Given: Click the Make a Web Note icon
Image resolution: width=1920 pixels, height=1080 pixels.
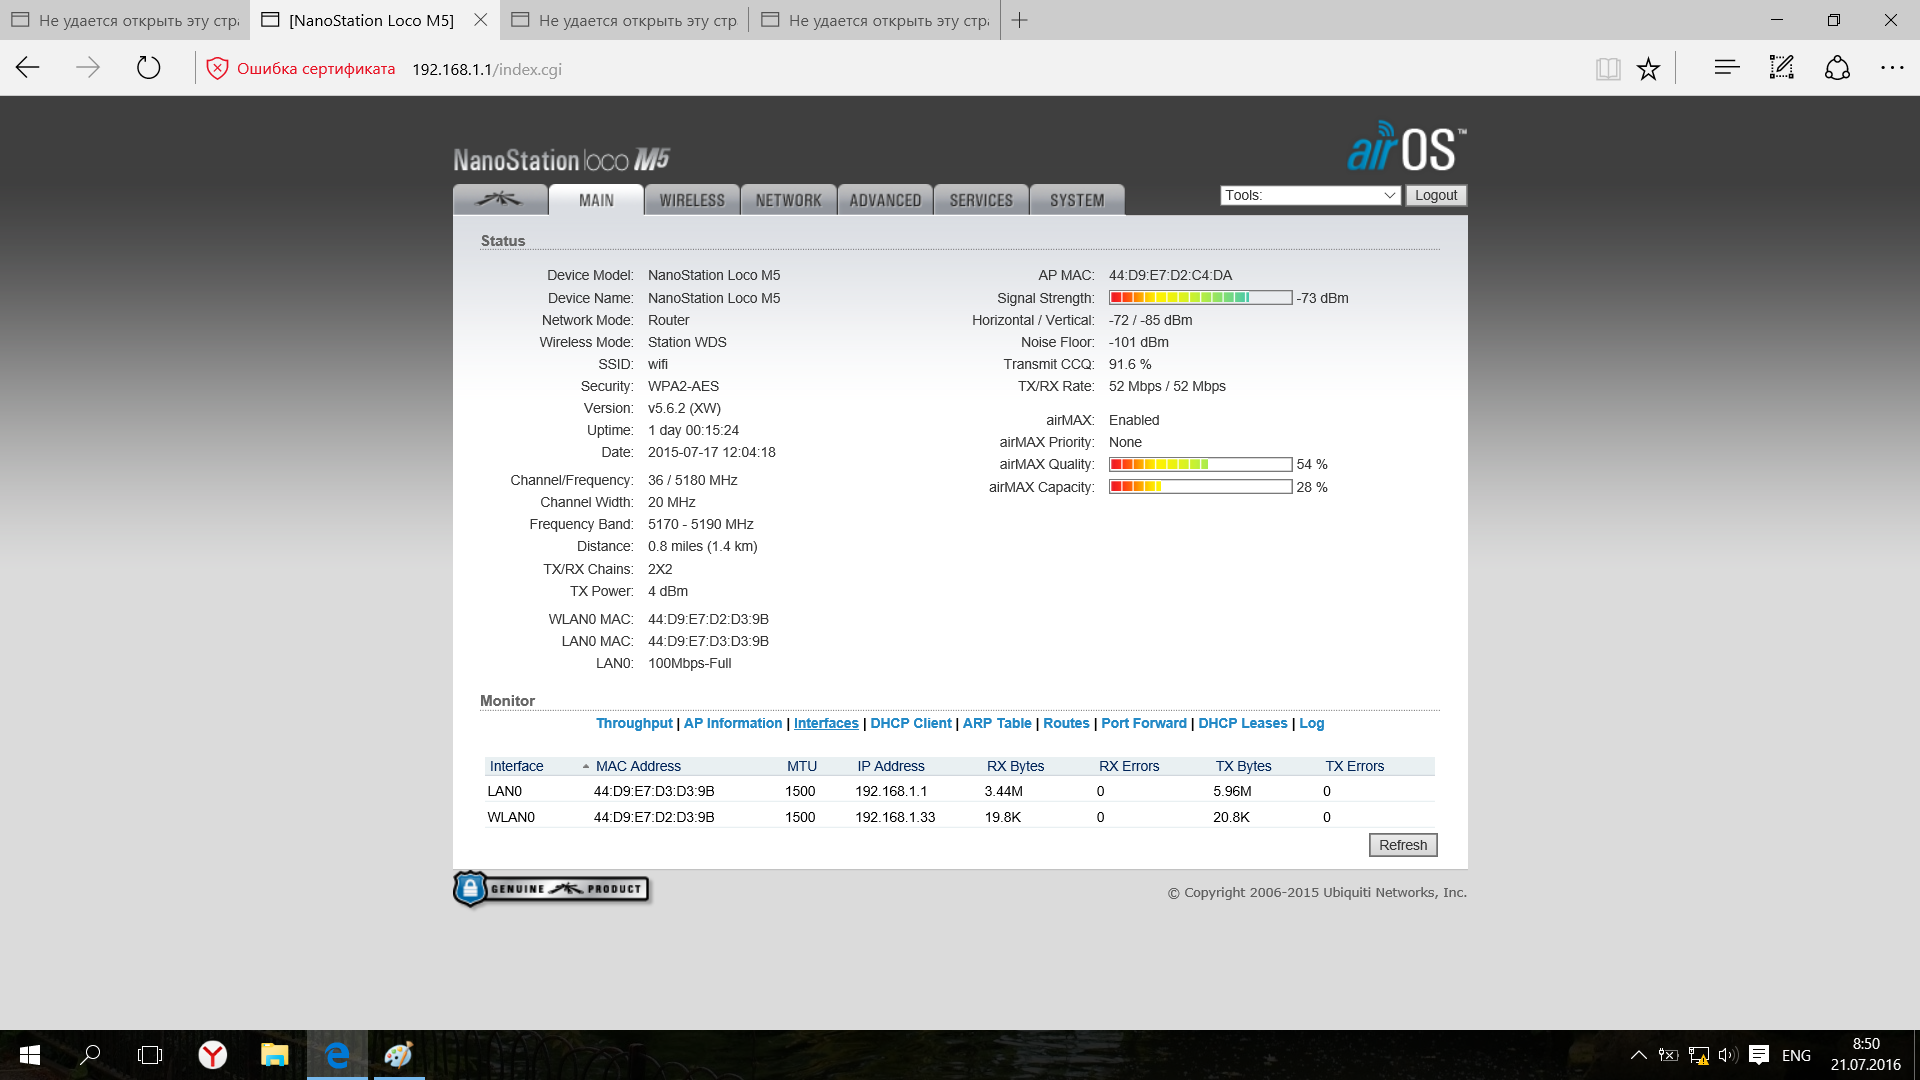Looking at the screenshot, I should pos(1782,68).
